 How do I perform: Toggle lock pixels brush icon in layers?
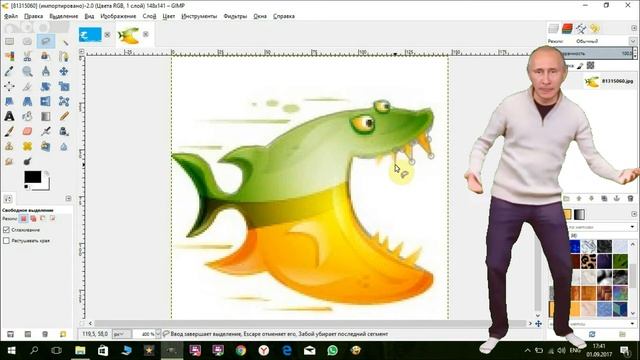point(580,65)
